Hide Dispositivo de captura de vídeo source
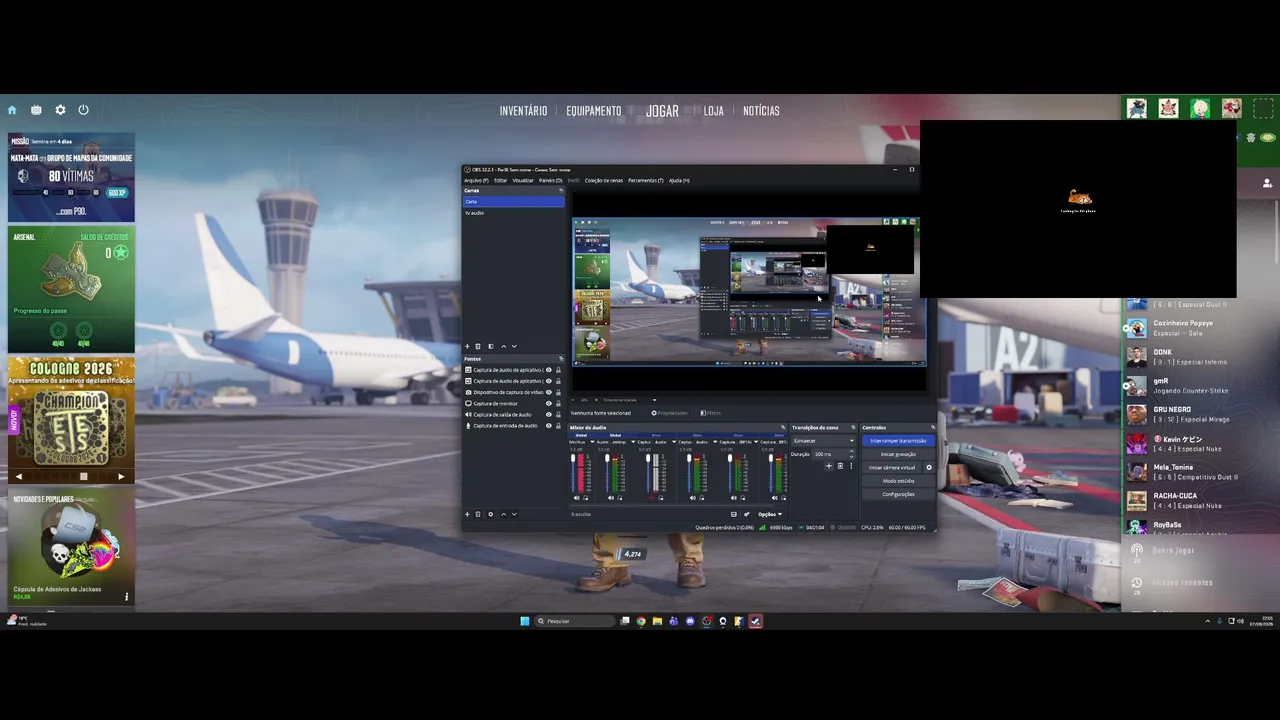The height and width of the screenshot is (720, 1280). click(548, 392)
